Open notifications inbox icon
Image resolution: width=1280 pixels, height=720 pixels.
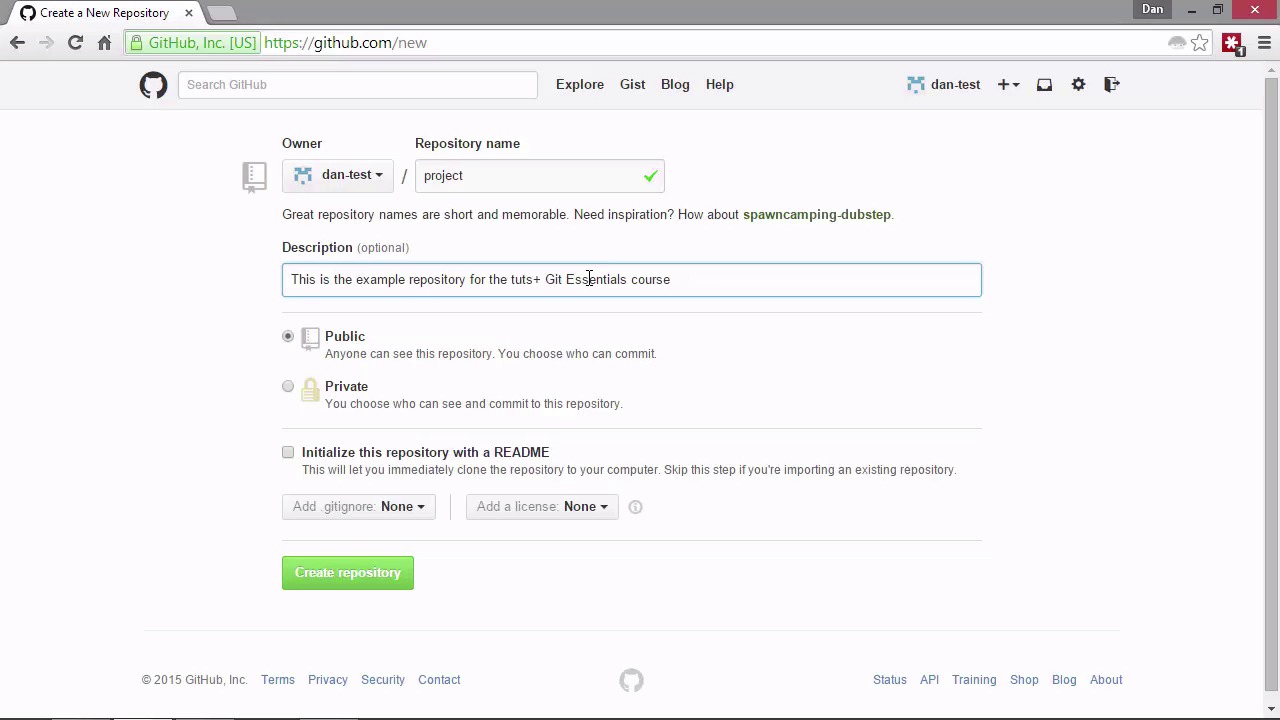tap(1044, 85)
